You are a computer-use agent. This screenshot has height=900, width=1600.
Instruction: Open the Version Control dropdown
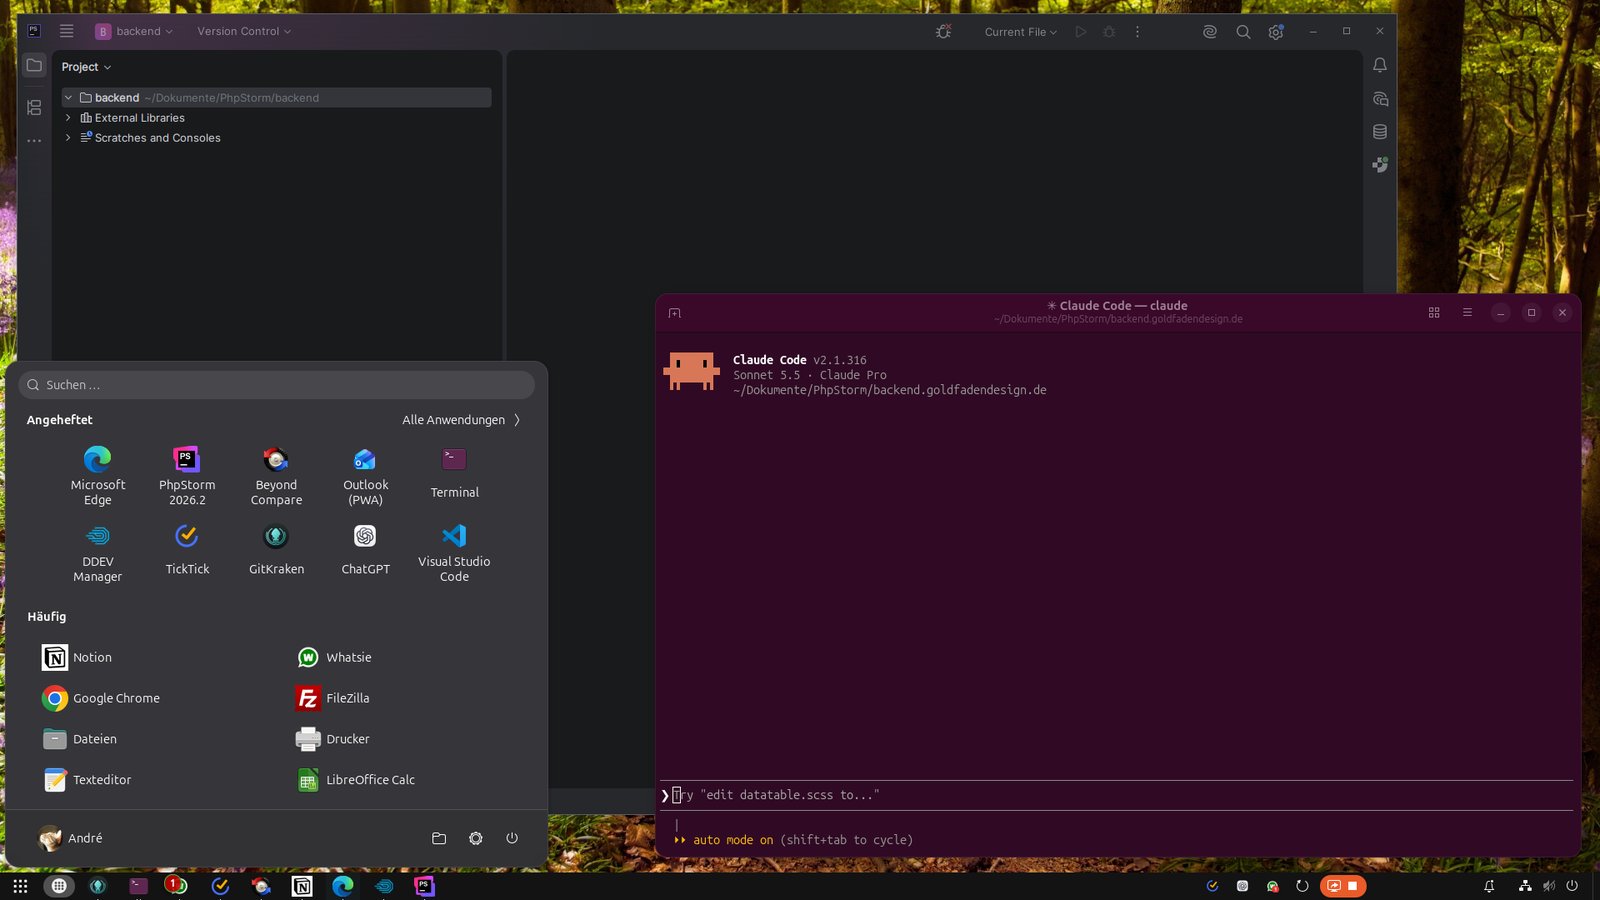coord(244,31)
